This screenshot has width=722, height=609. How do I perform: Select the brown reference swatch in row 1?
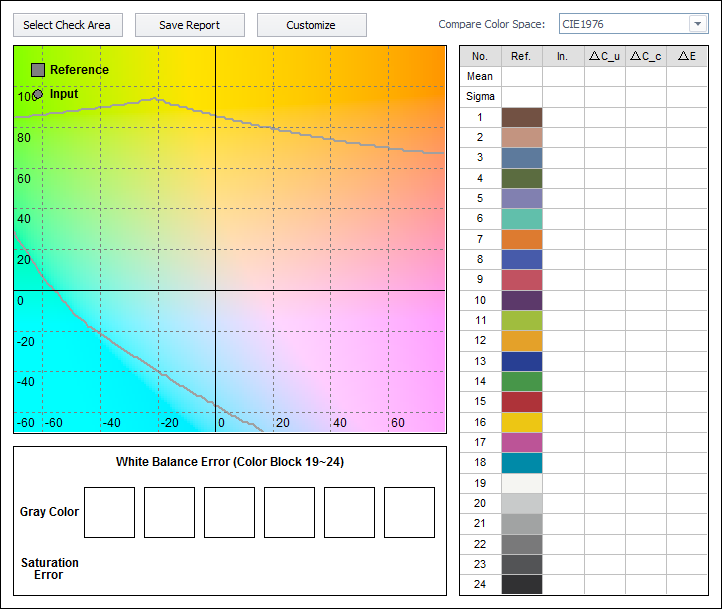click(x=521, y=117)
